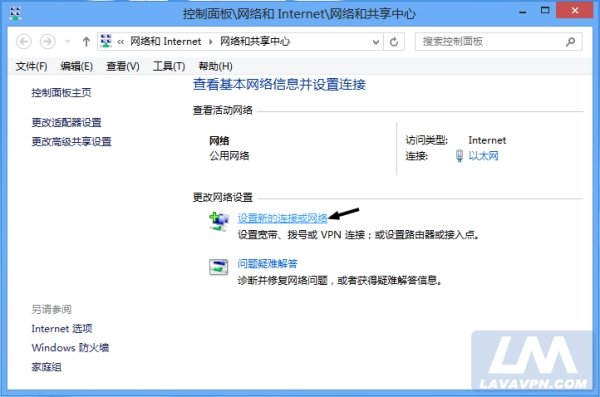Image resolution: width=600 pixels, height=397 pixels.
Task: Open Internet 选项
Action: (x=62, y=329)
